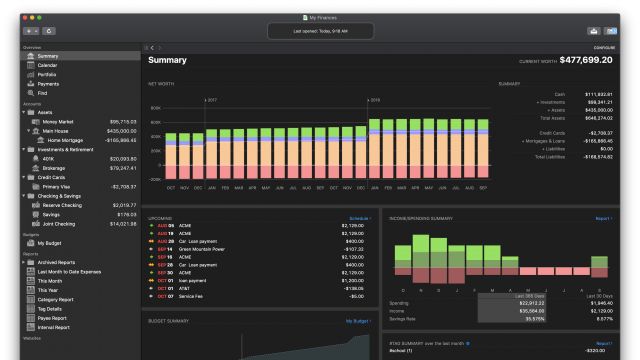The width and height of the screenshot is (640, 360).
Task: Click the AUG 28 Car Loan payment entry
Action: [257, 241]
